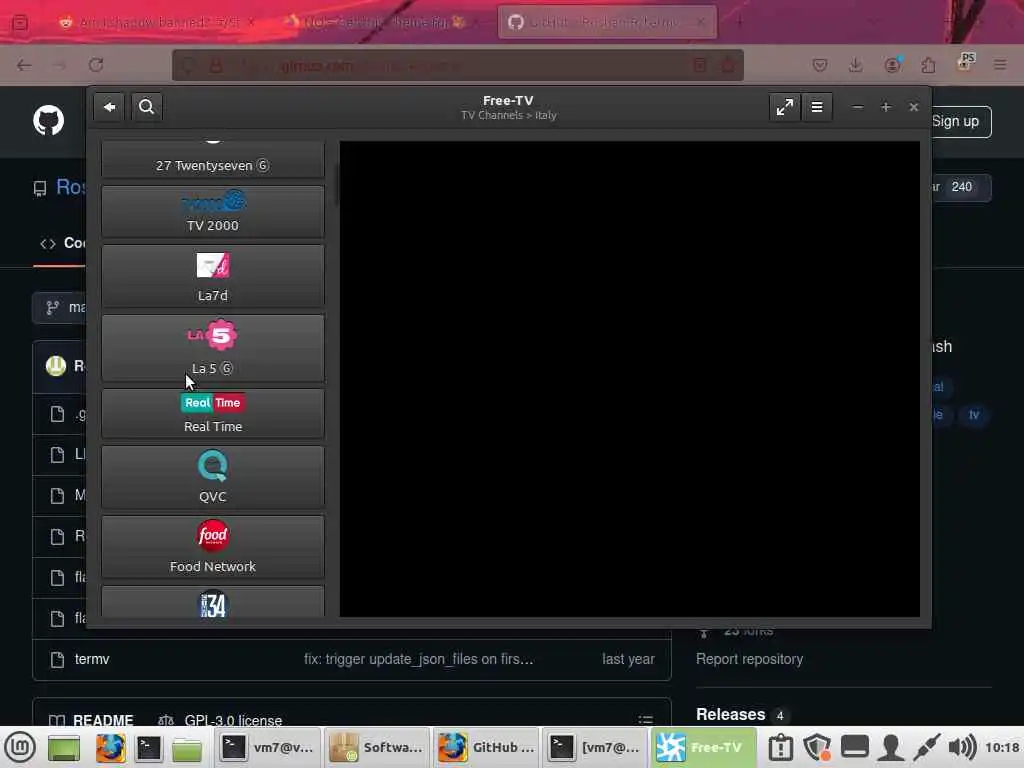
Task: Click the Firefox address bar
Action: coord(457,65)
